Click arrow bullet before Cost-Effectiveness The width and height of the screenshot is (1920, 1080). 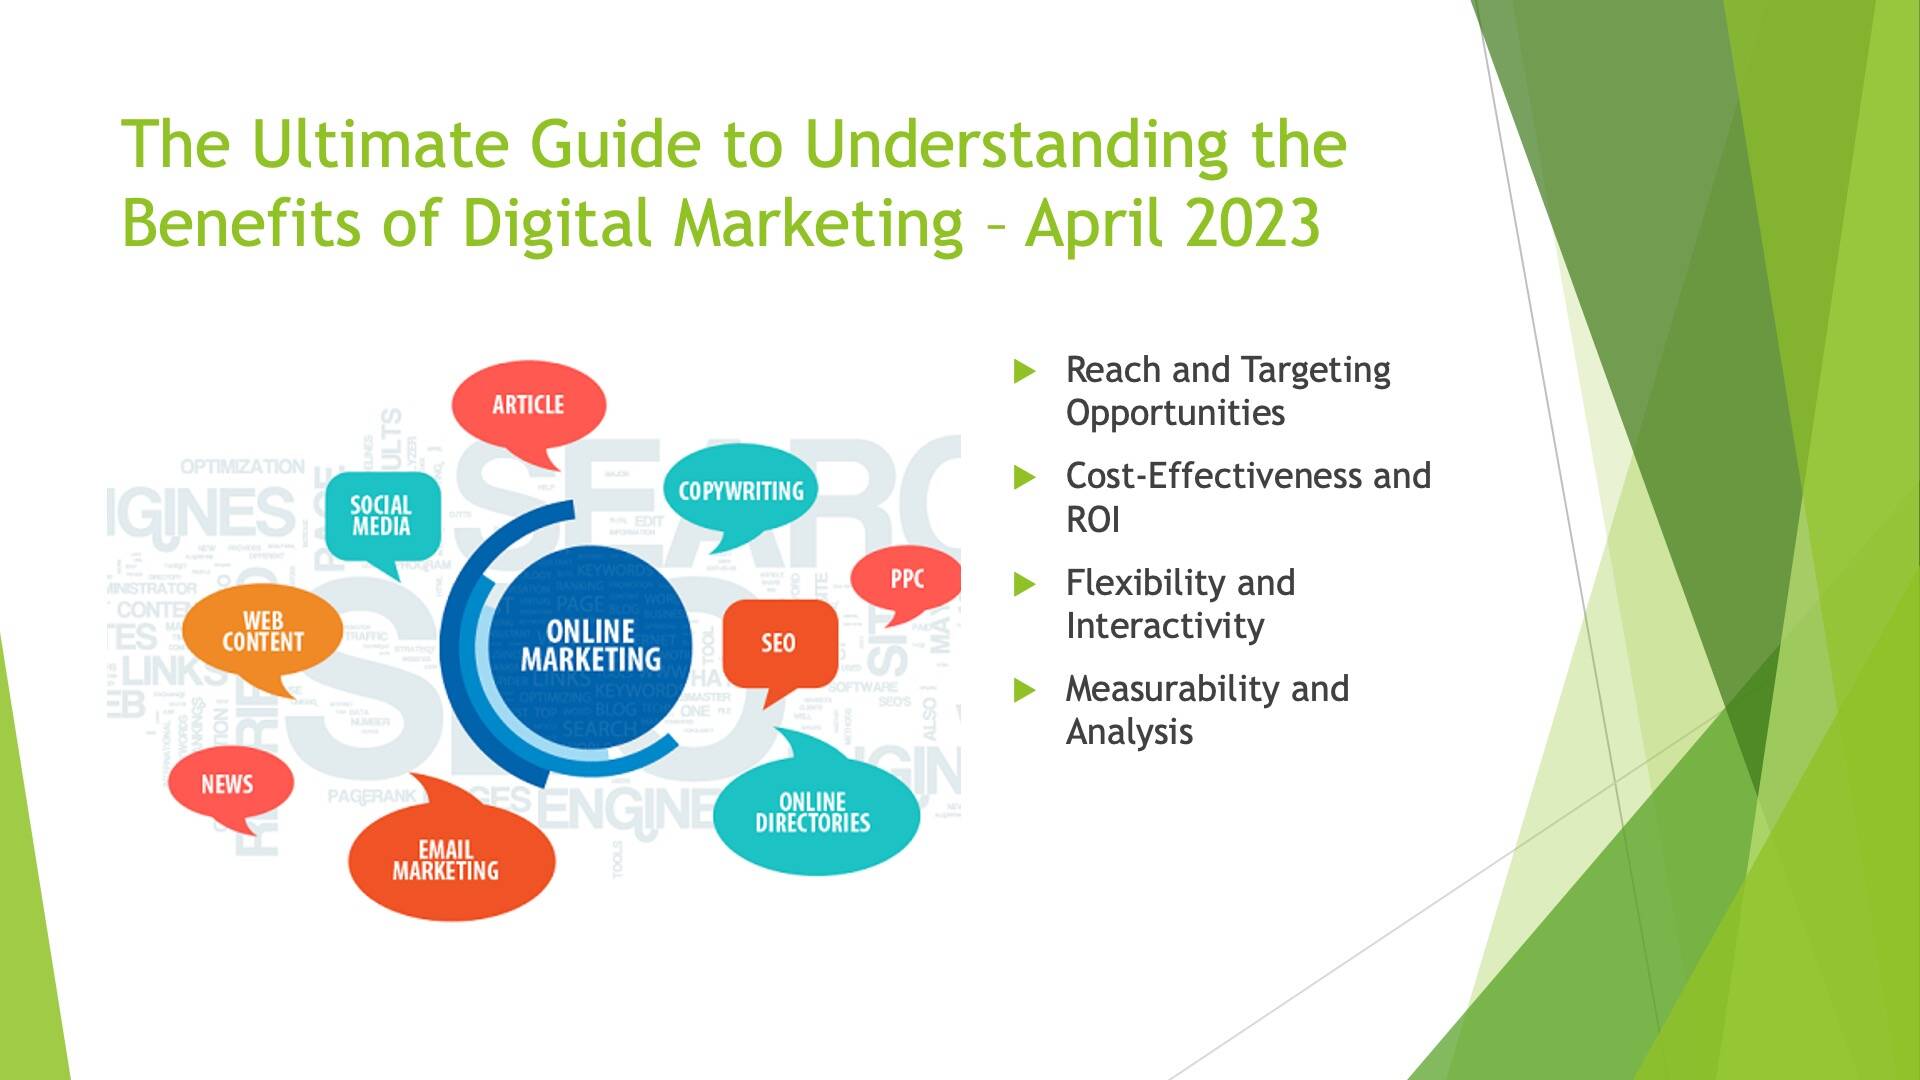(1024, 478)
